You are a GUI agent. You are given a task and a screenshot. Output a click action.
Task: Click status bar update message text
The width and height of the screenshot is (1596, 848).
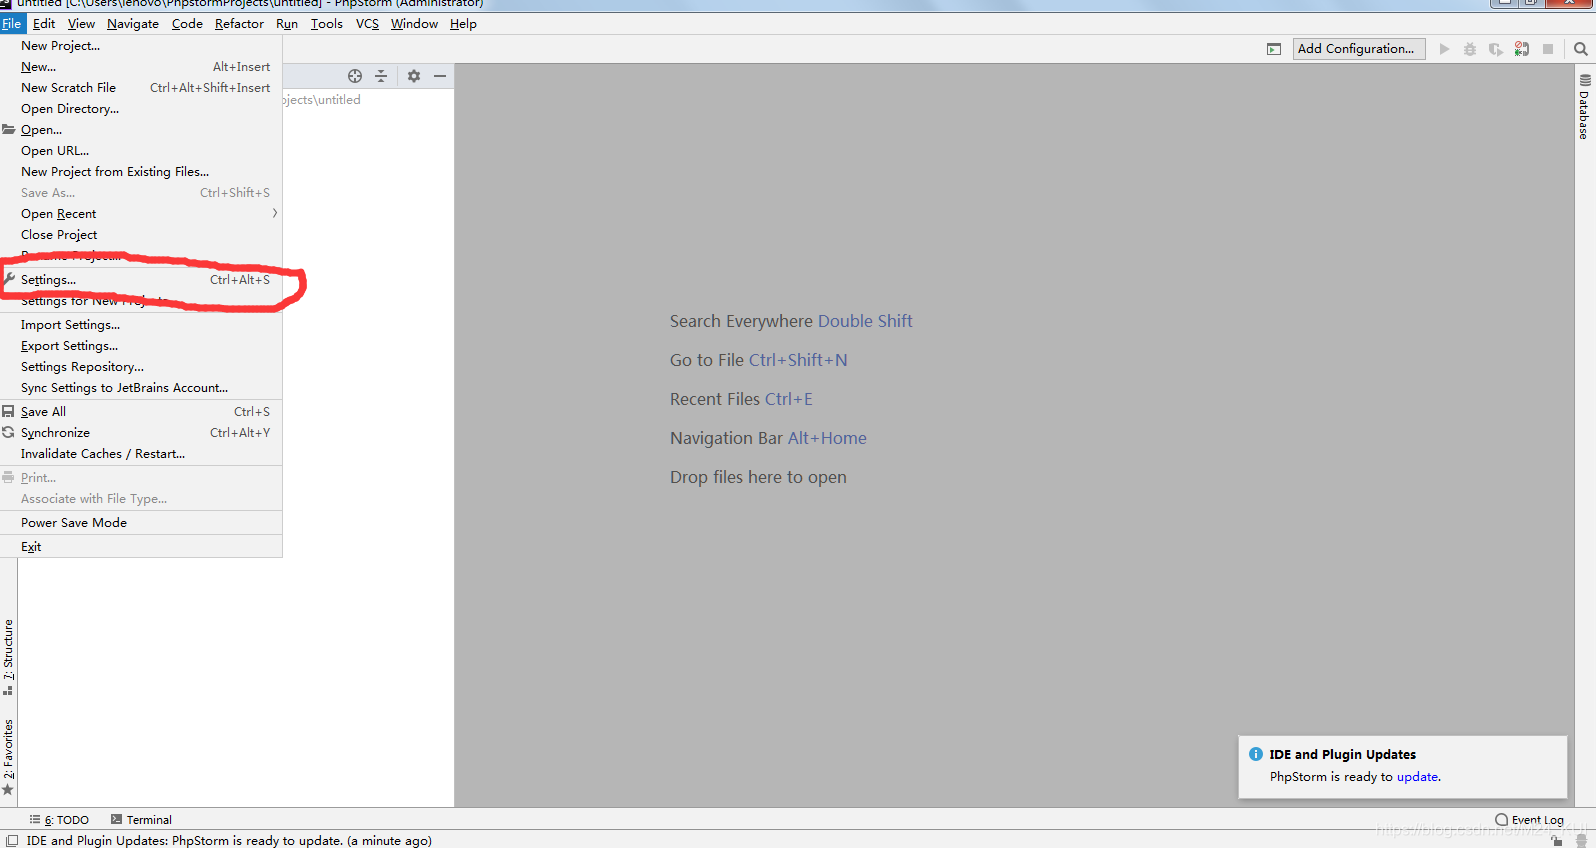coord(229,841)
